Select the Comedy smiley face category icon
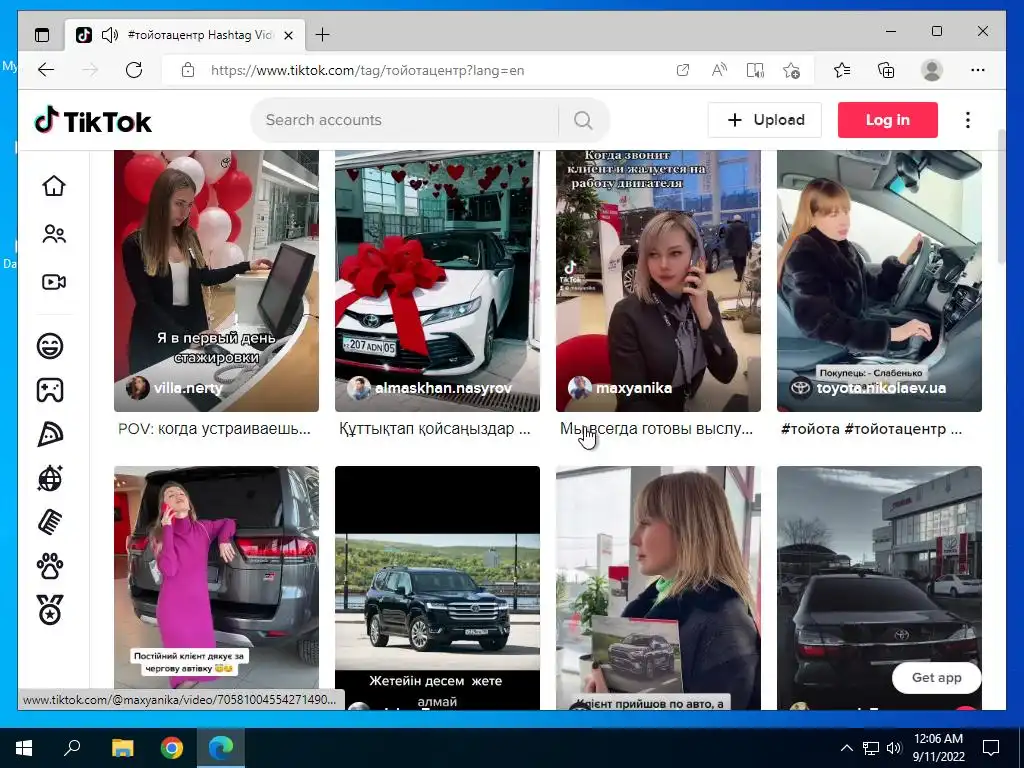The image size is (1024, 768). (x=50, y=345)
